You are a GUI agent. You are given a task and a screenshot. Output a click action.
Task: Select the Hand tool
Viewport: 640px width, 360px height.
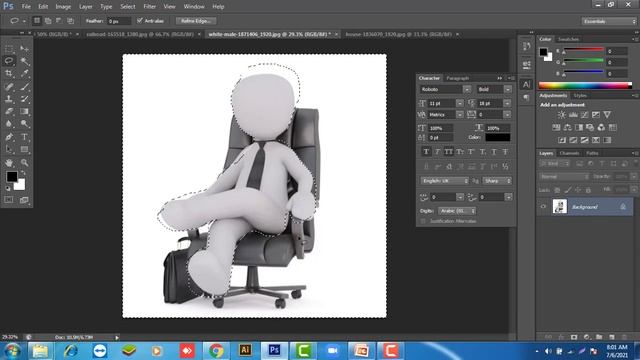9,162
